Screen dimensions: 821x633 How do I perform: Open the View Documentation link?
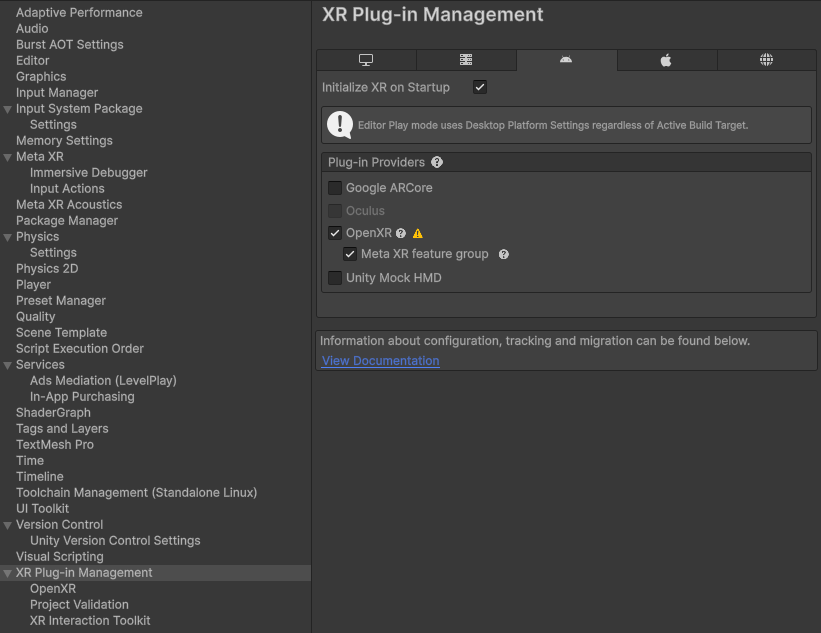(381, 361)
